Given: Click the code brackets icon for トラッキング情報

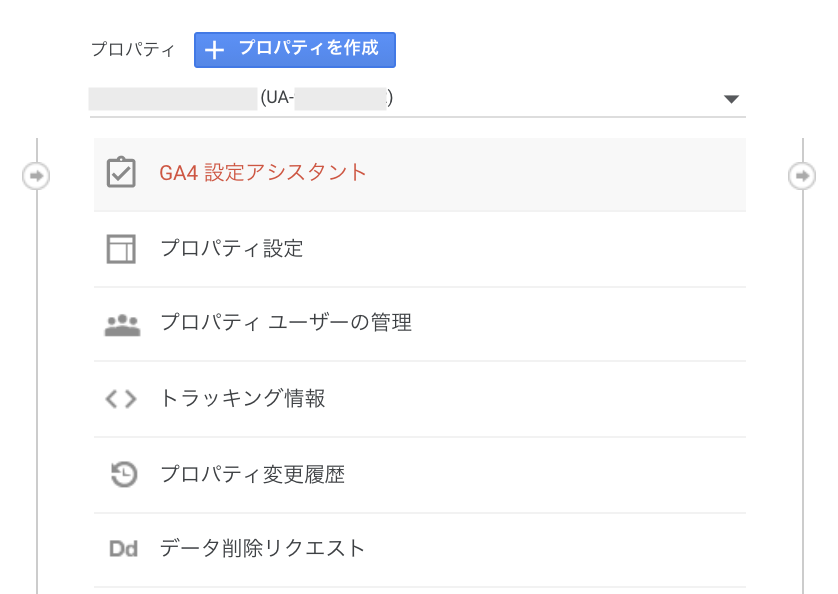Looking at the screenshot, I should coord(121,399).
